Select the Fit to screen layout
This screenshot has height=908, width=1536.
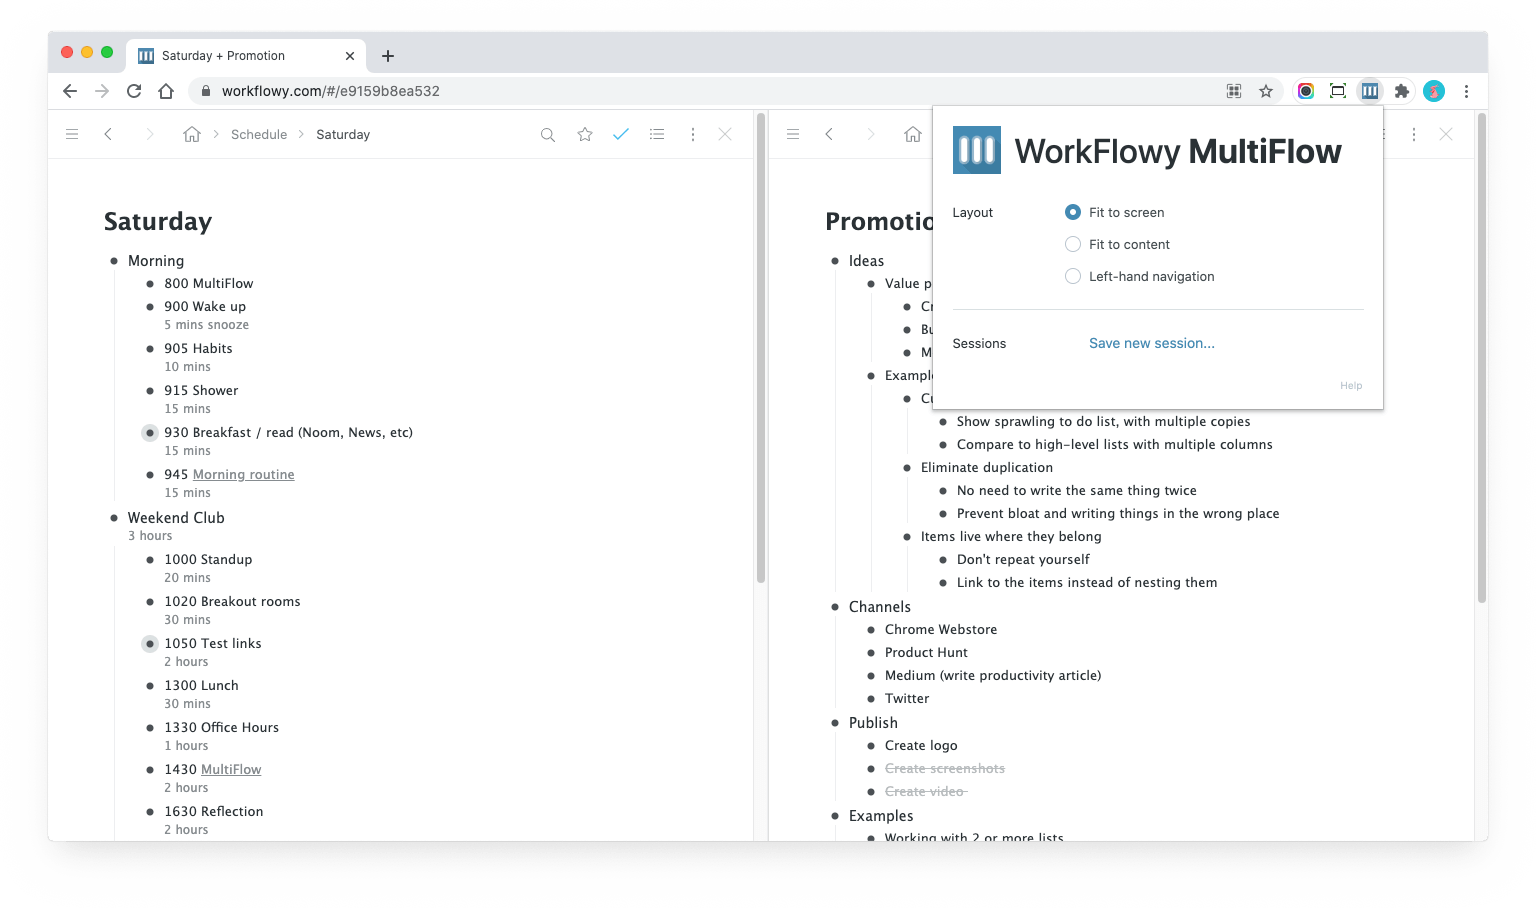[1073, 212]
